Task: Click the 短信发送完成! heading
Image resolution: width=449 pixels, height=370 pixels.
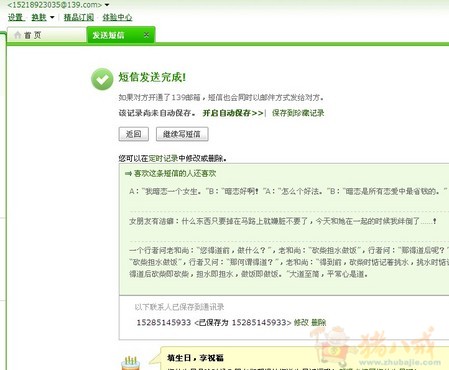Action: click(x=152, y=77)
